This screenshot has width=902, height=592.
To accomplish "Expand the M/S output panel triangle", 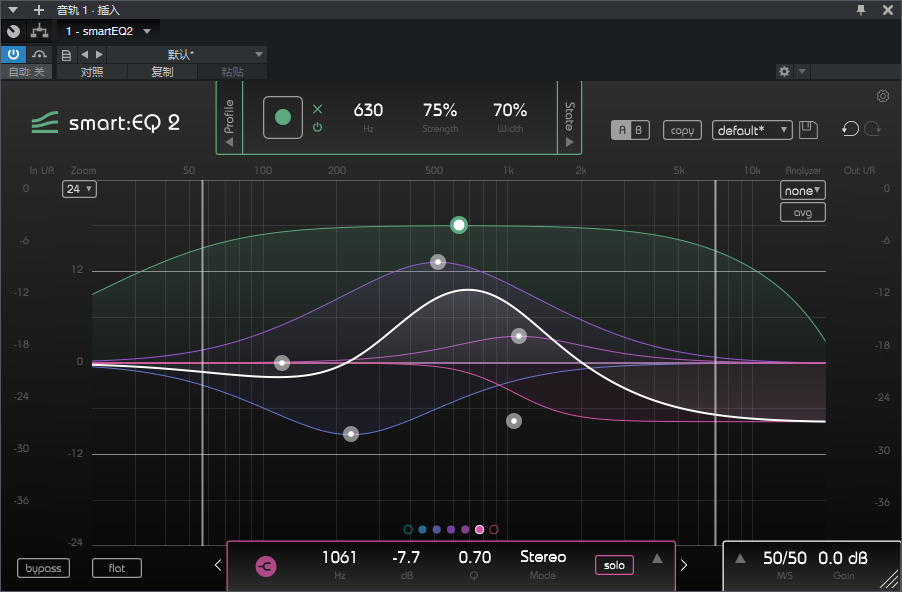I will [740, 558].
